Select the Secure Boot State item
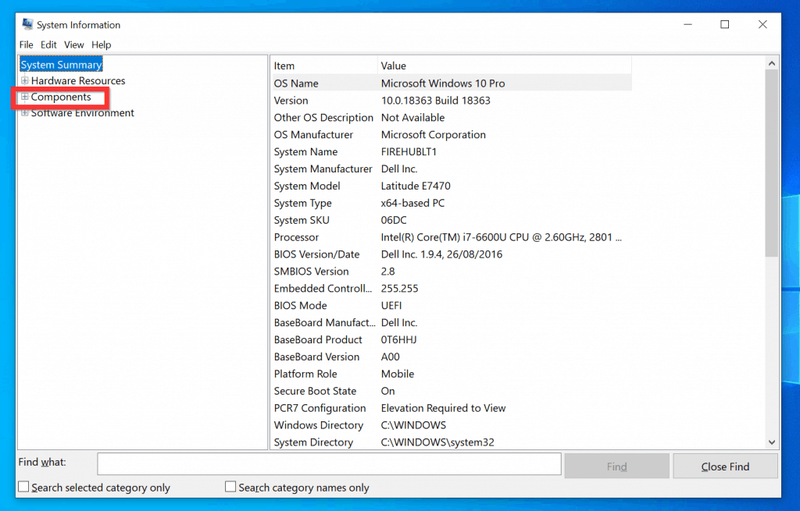Screen dimensions: 800x511 click(x=315, y=391)
